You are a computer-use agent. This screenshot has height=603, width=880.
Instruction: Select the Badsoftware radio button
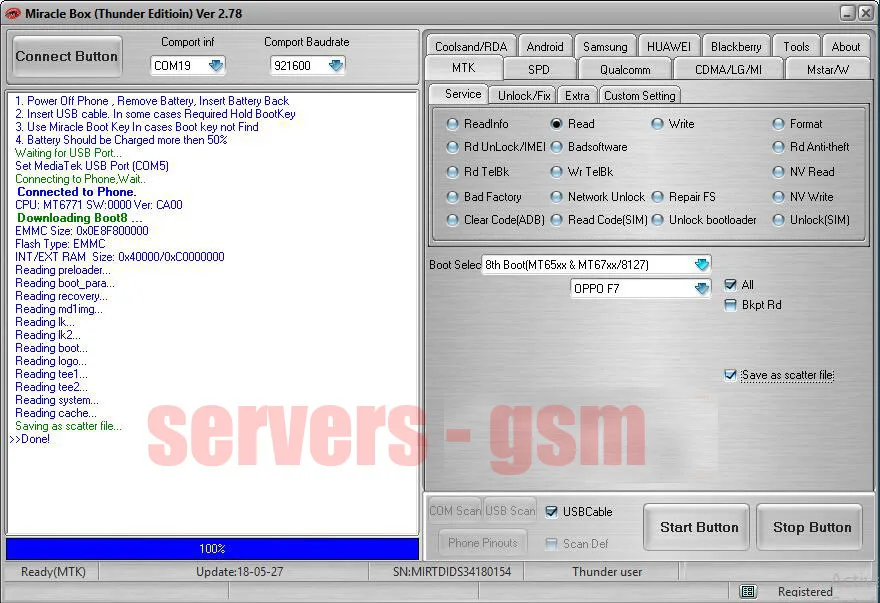pos(556,147)
